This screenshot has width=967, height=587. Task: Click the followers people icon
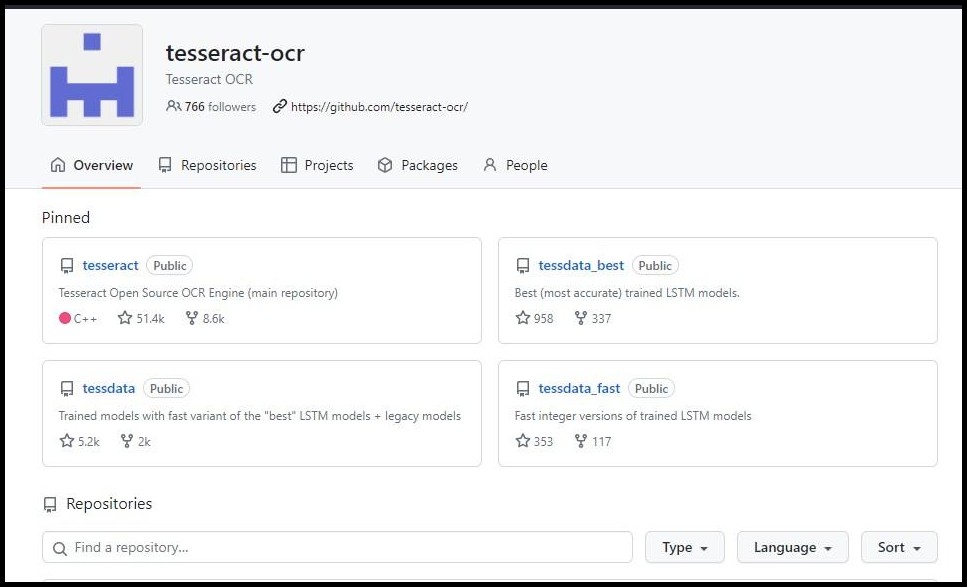coord(174,106)
